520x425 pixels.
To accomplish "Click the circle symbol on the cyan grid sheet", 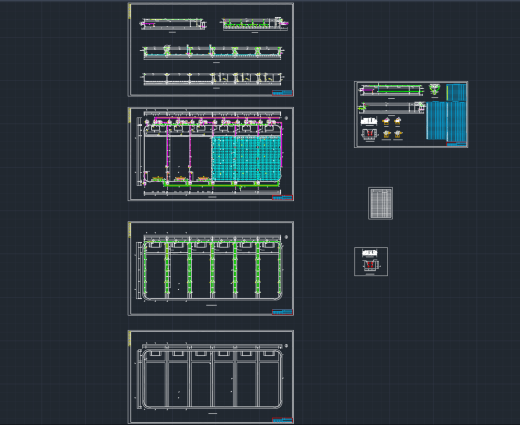I will 286,118.
